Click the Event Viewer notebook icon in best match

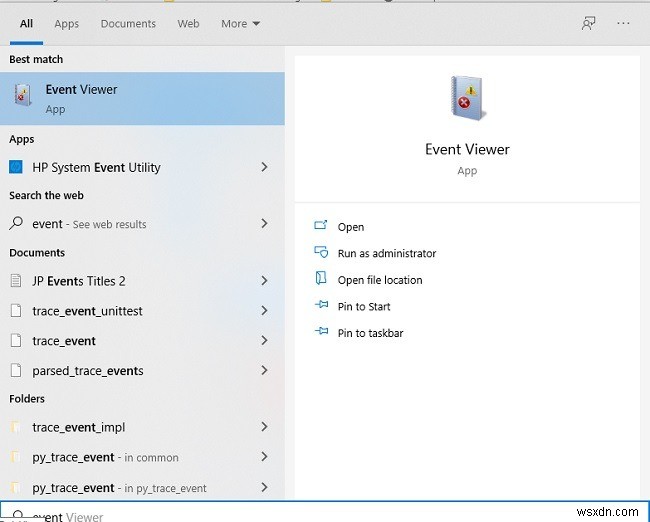22,95
